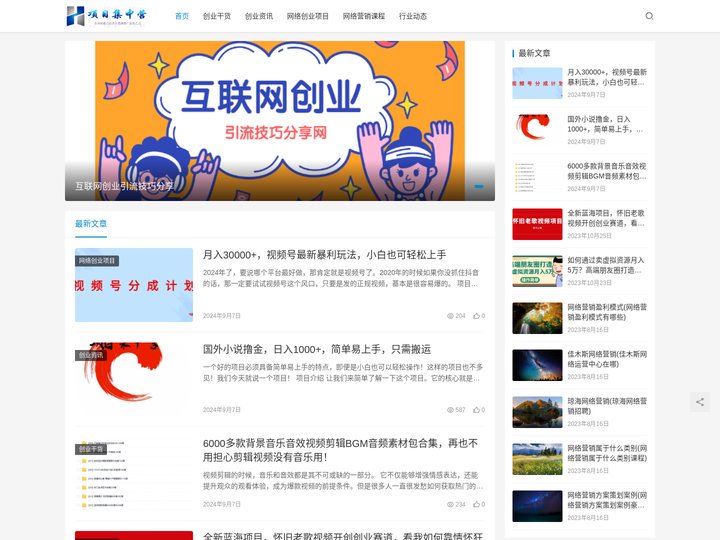Click date 2024年9月7日 under 国外小说撸金 in main list
Viewport: 720px width, 540px height.
coord(222,410)
